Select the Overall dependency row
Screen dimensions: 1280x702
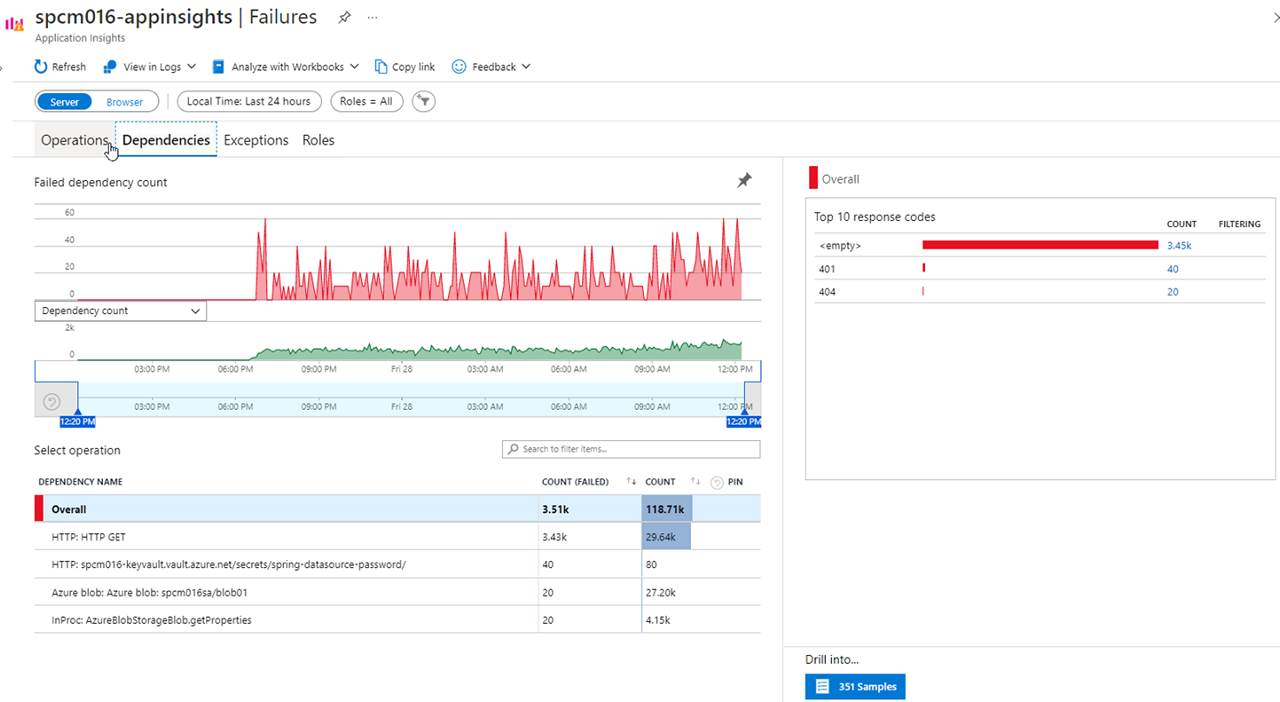coord(397,509)
